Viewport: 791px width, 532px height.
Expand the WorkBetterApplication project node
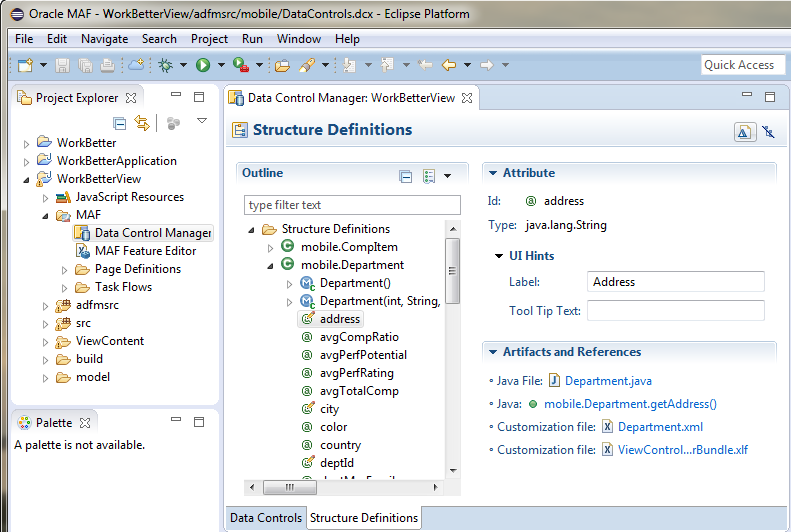click(26, 162)
